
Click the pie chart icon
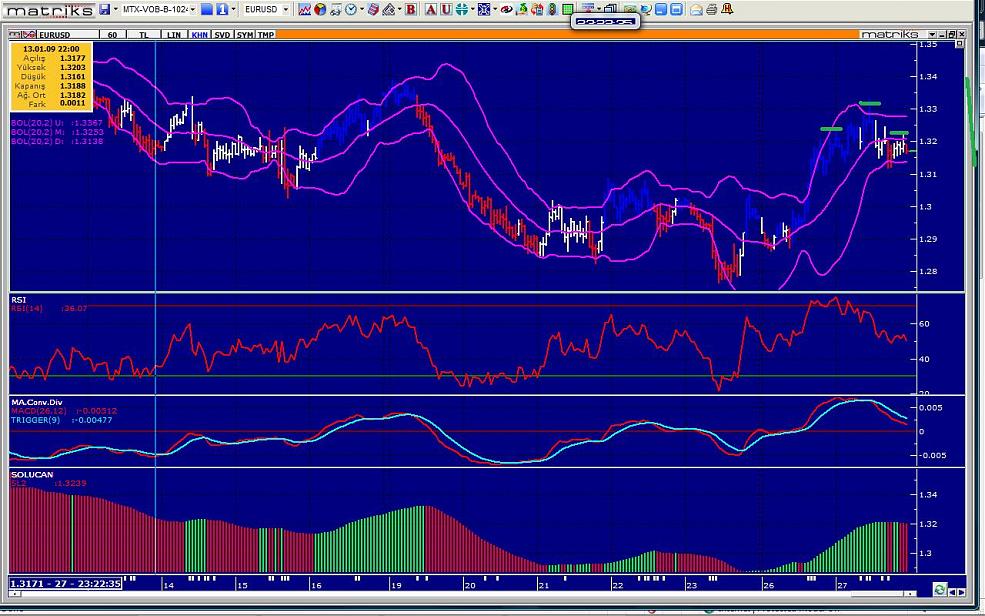[x=319, y=10]
